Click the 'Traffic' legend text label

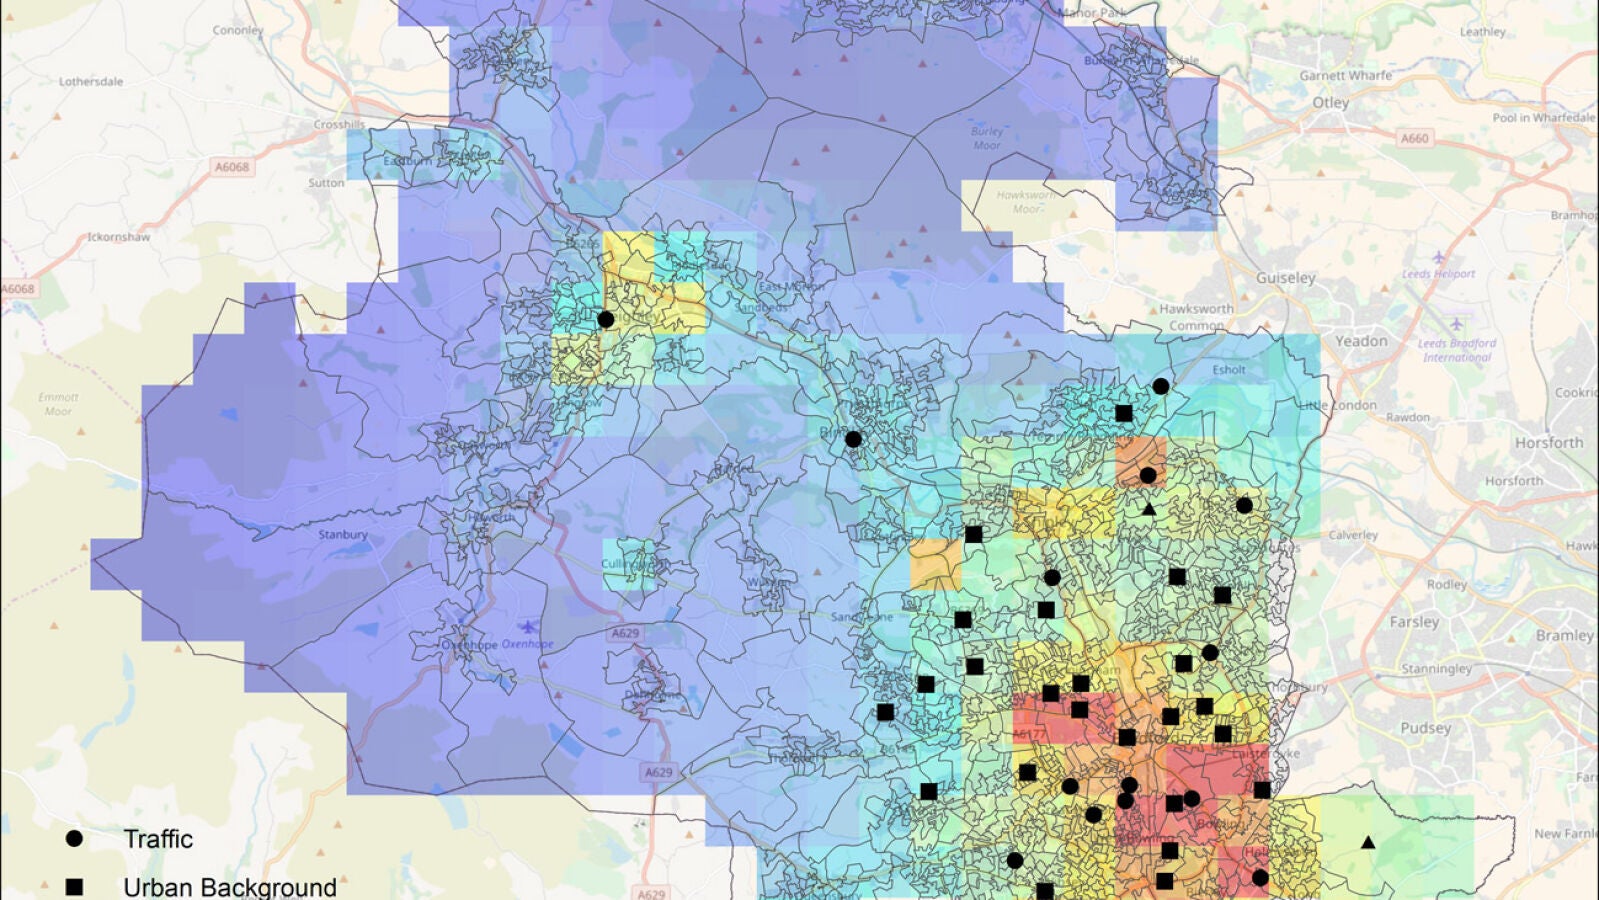pos(158,839)
